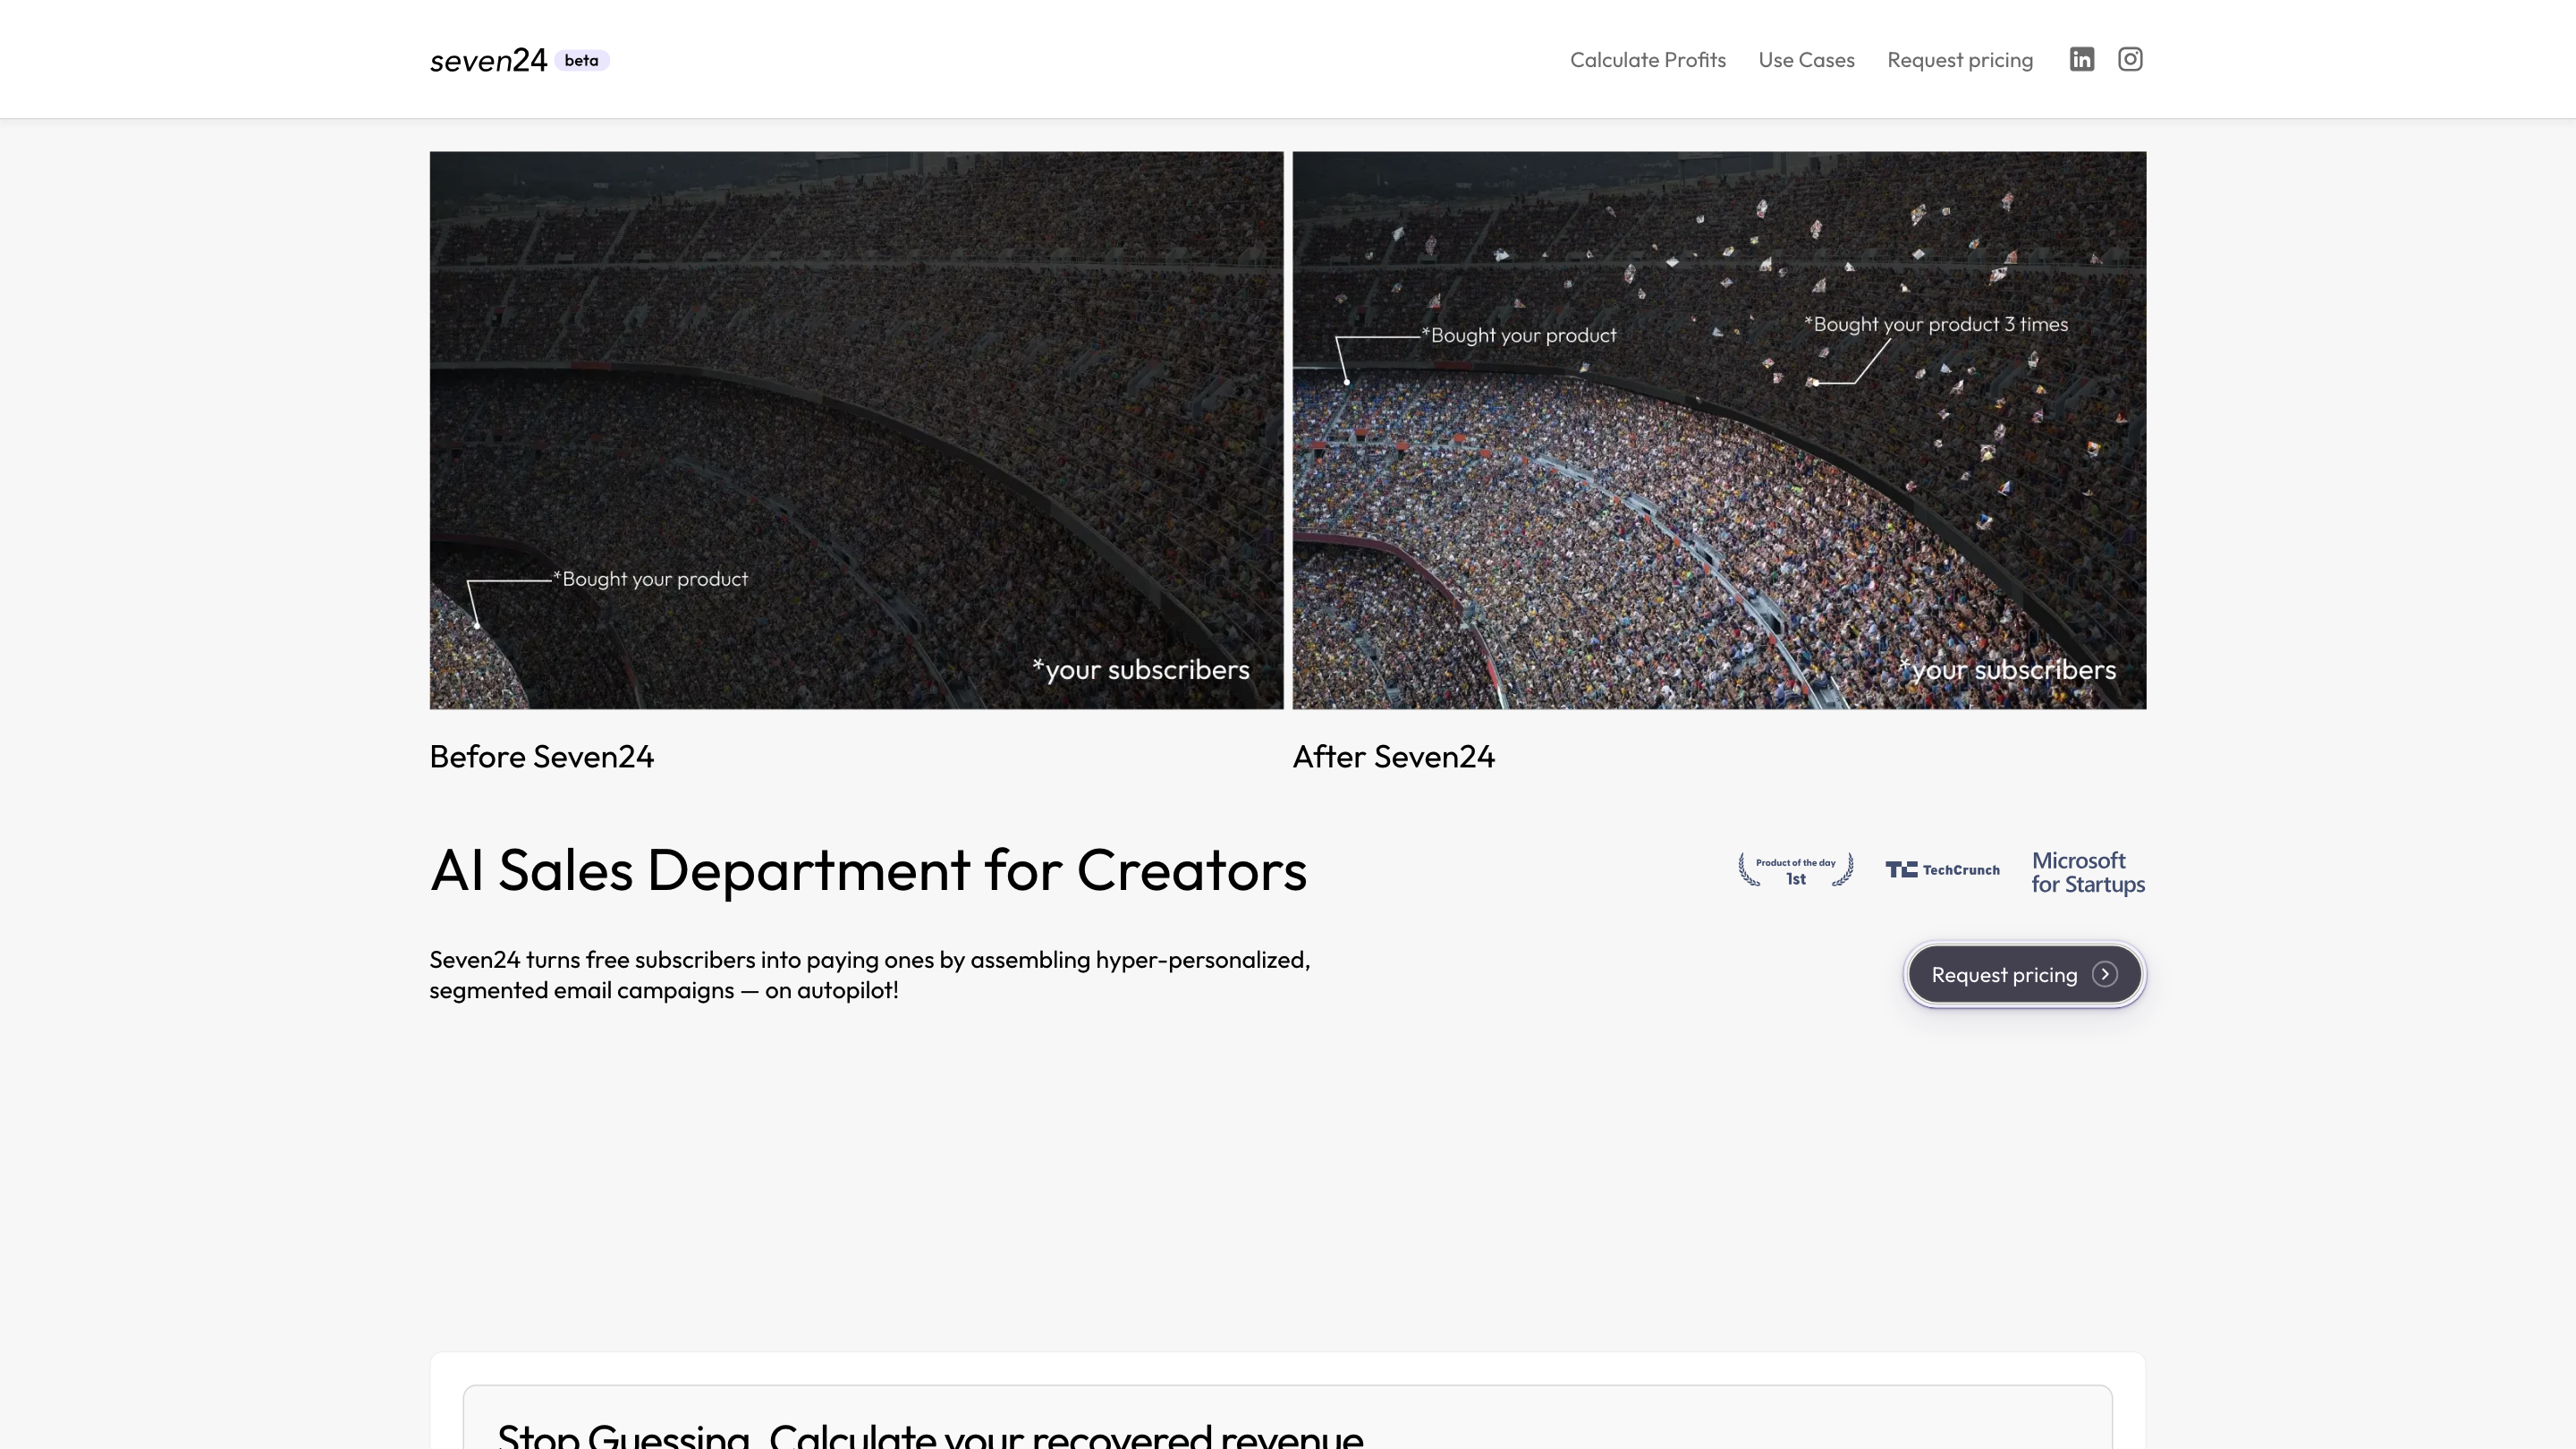The width and height of the screenshot is (2576, 1449).
Task: Open the Use Cases navigation item
Action: pyautogui.click(x=1806, y=60)
